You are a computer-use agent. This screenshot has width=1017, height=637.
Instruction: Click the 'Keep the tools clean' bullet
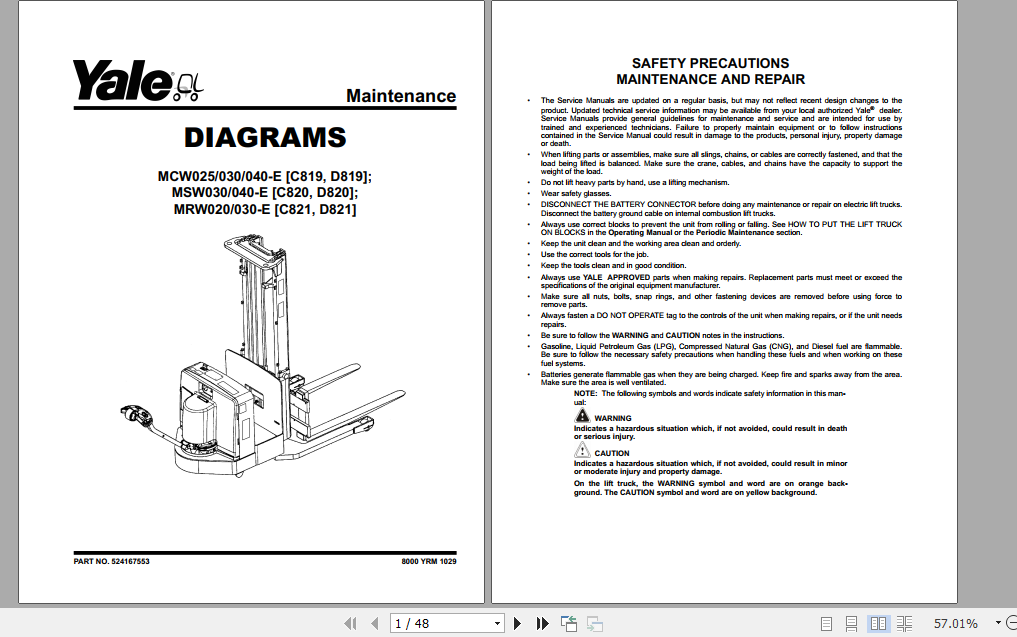click(x=614, y=265)
